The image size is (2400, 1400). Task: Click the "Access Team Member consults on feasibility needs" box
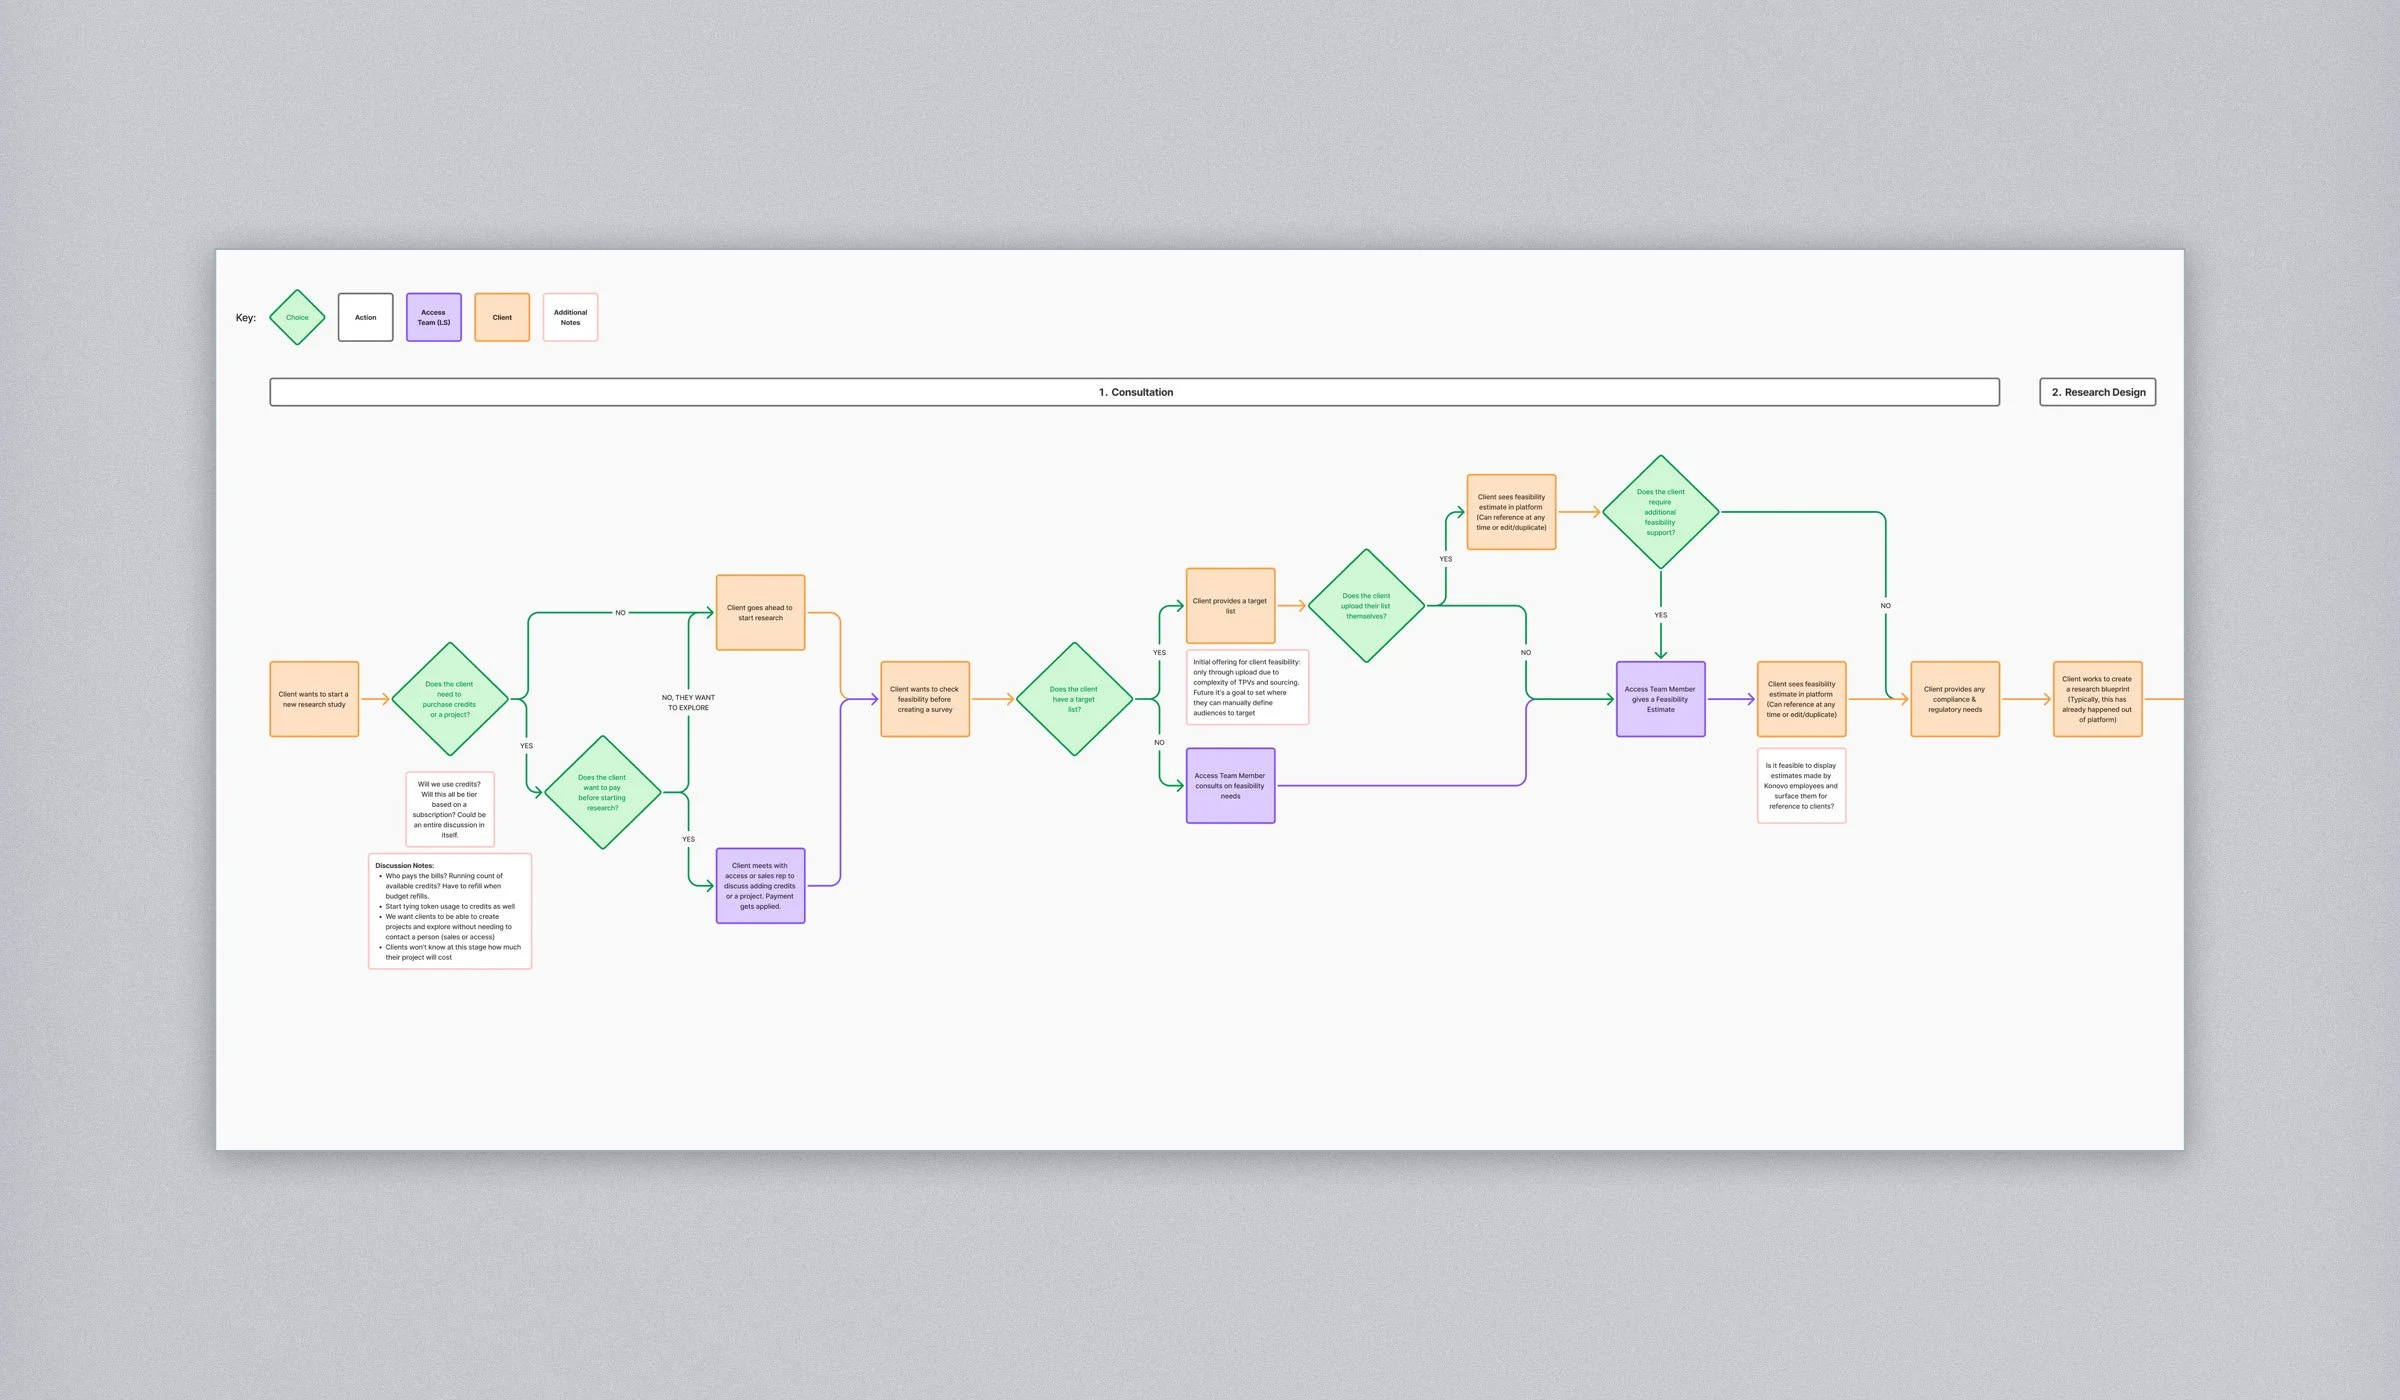click(1231, 786)
